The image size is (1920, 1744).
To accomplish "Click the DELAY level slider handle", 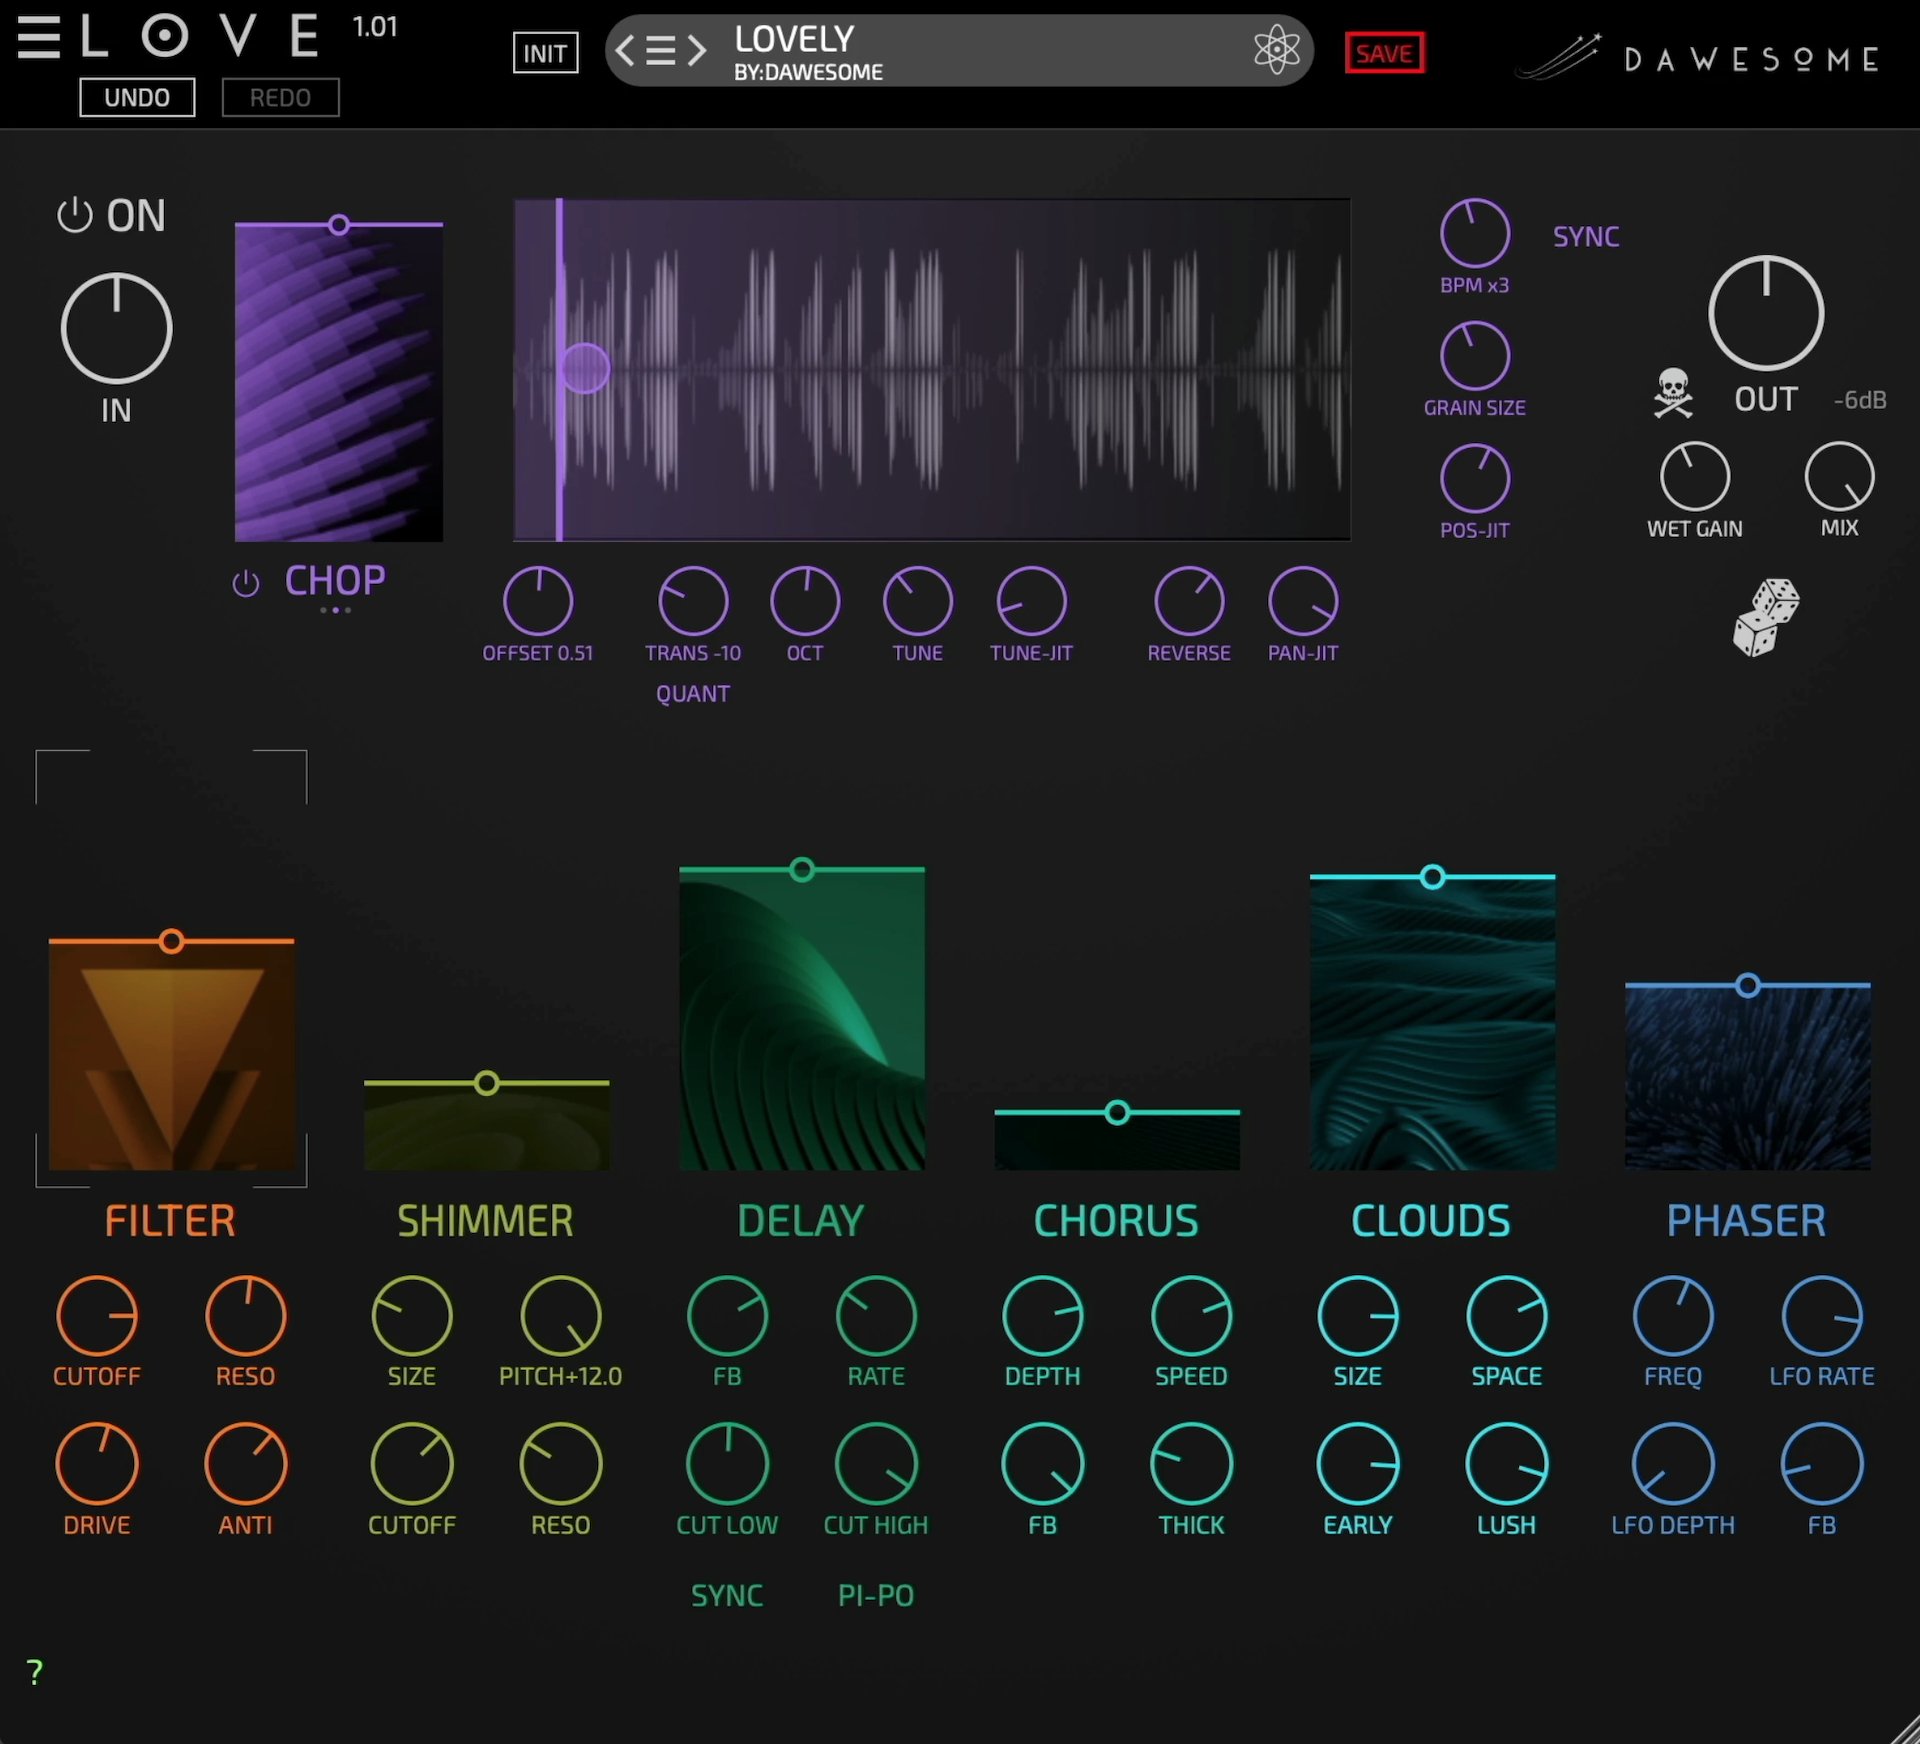I will pos(801,870).
